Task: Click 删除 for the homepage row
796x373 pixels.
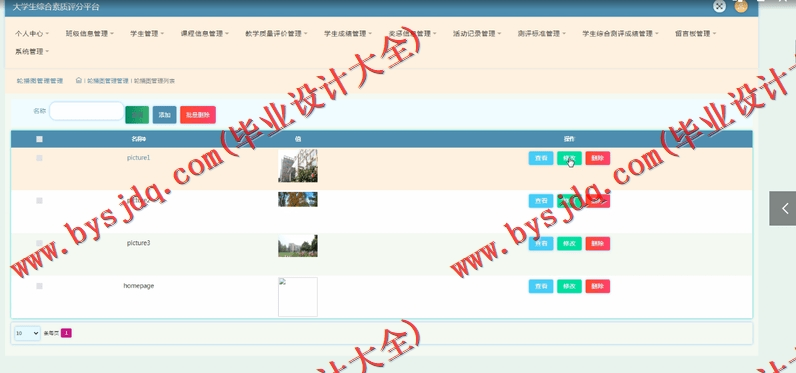Action: [x=598, y=286]
